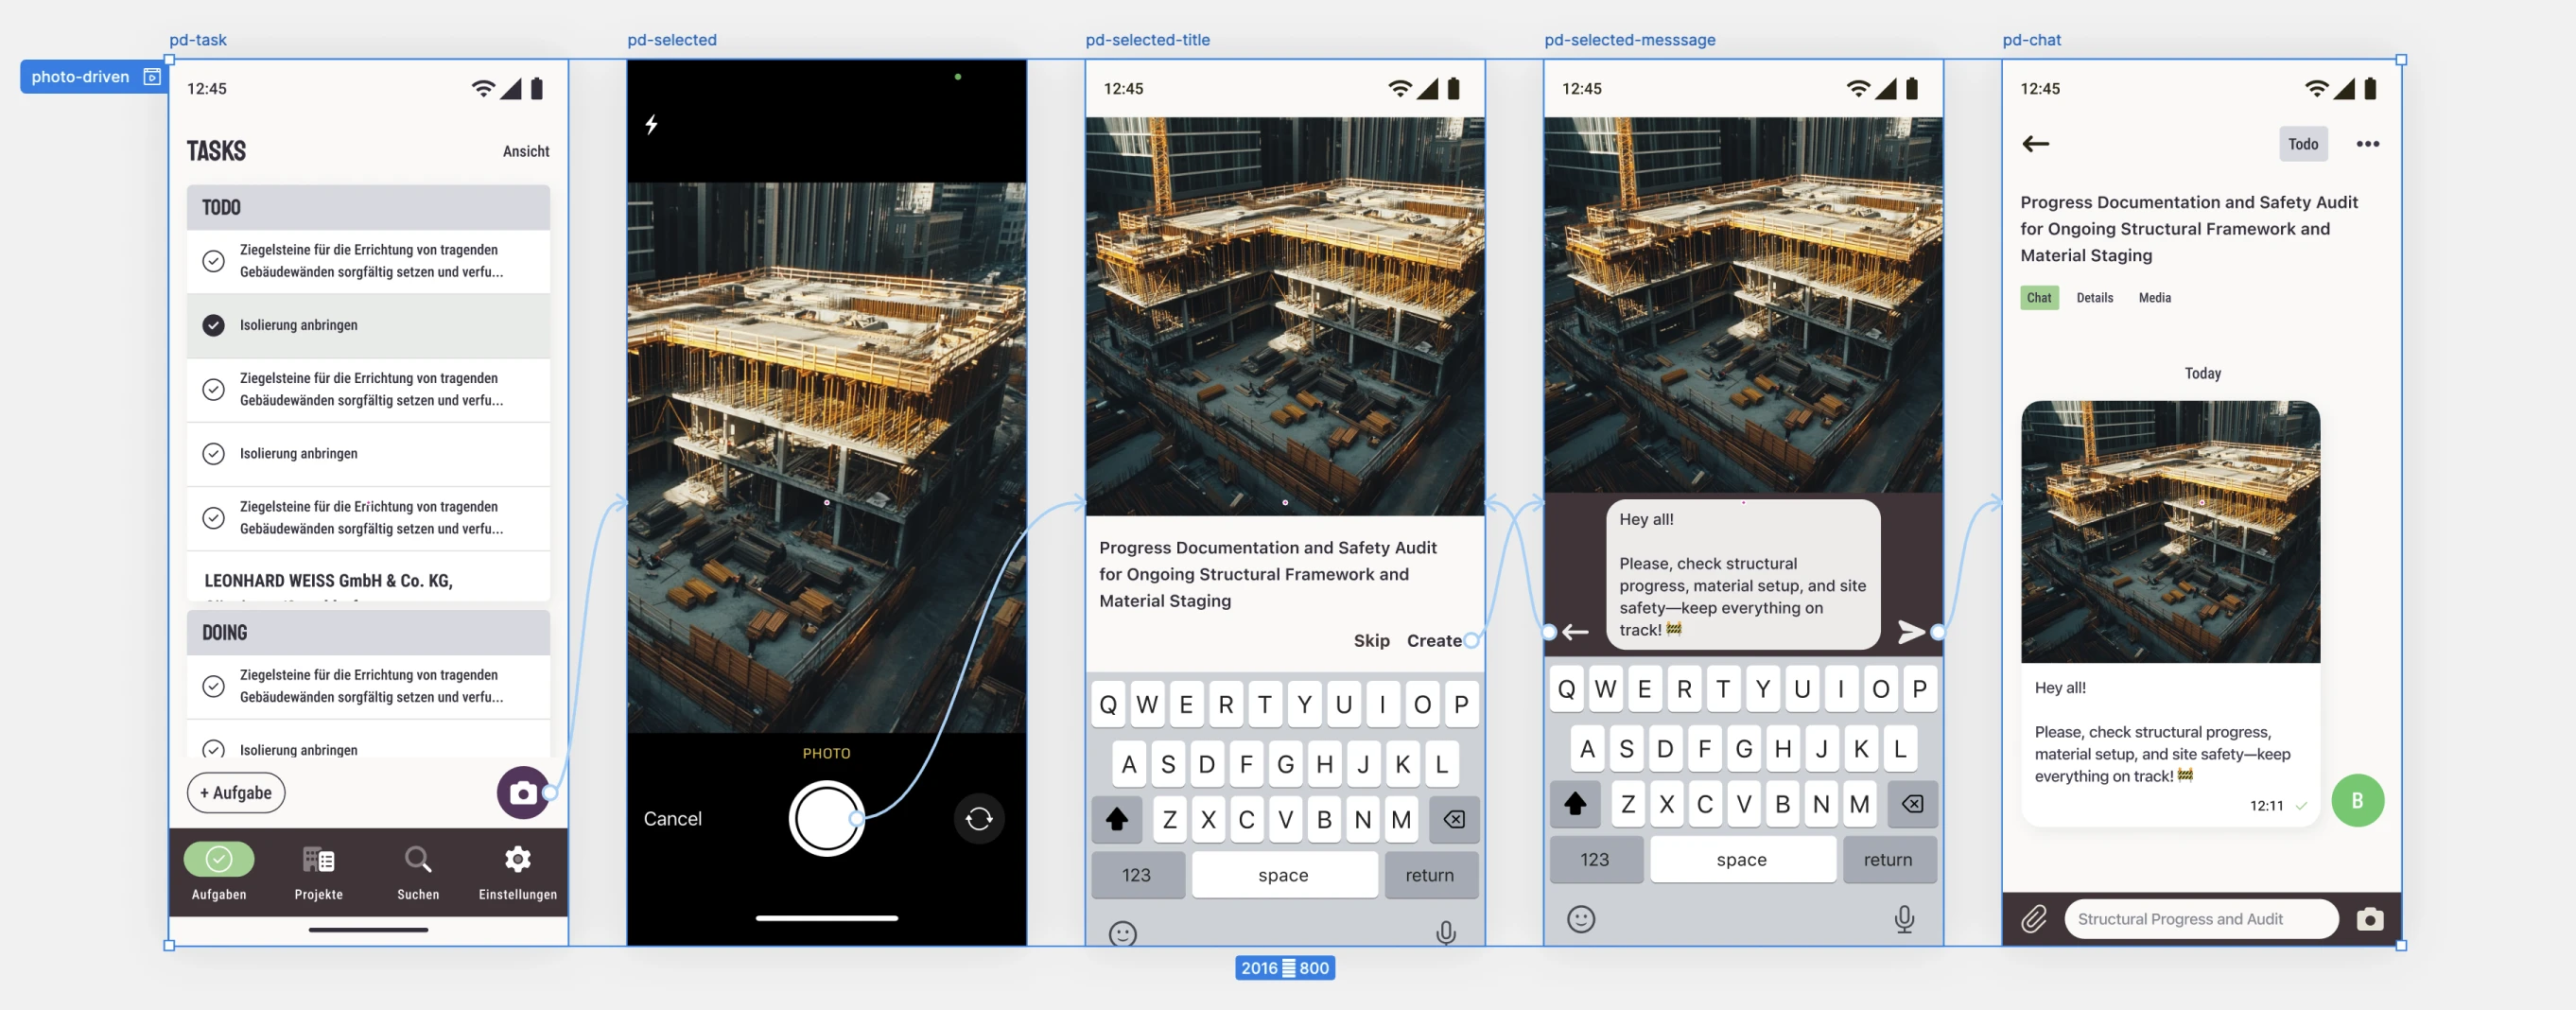Click the + Aufgabe button
Screen dimensions: 2576x1010
236,793
